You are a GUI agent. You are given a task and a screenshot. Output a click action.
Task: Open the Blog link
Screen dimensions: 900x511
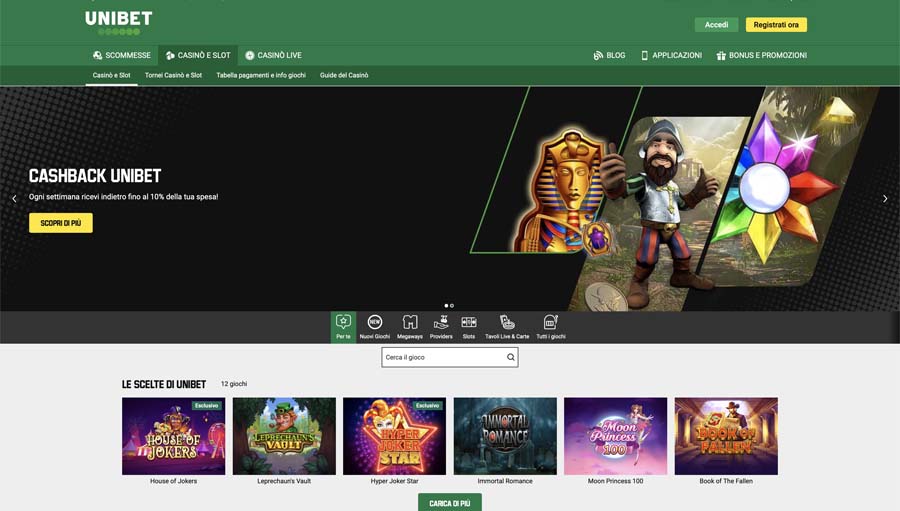pos(609,55)
